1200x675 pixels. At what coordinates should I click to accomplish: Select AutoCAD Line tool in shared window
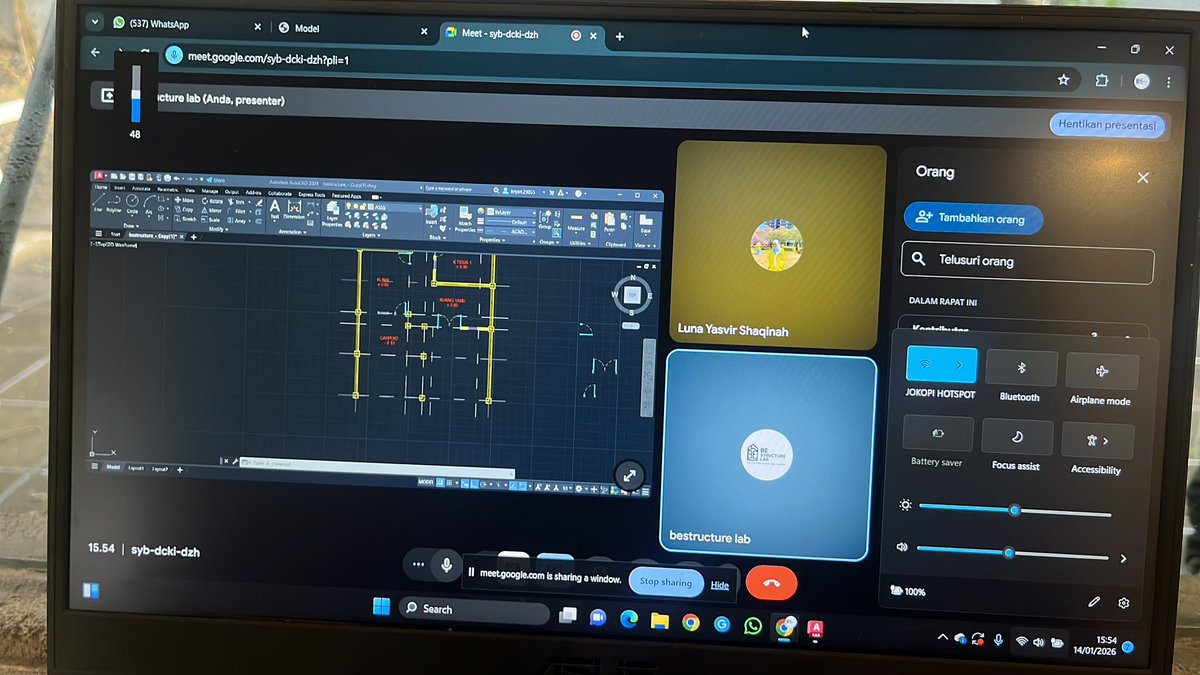pos(99,203)
